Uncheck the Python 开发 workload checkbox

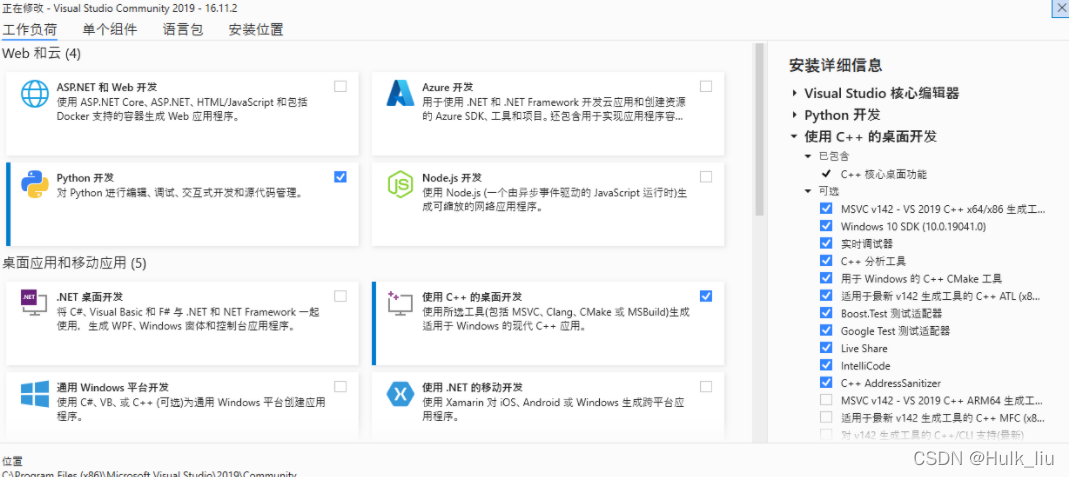pos(340,176)
